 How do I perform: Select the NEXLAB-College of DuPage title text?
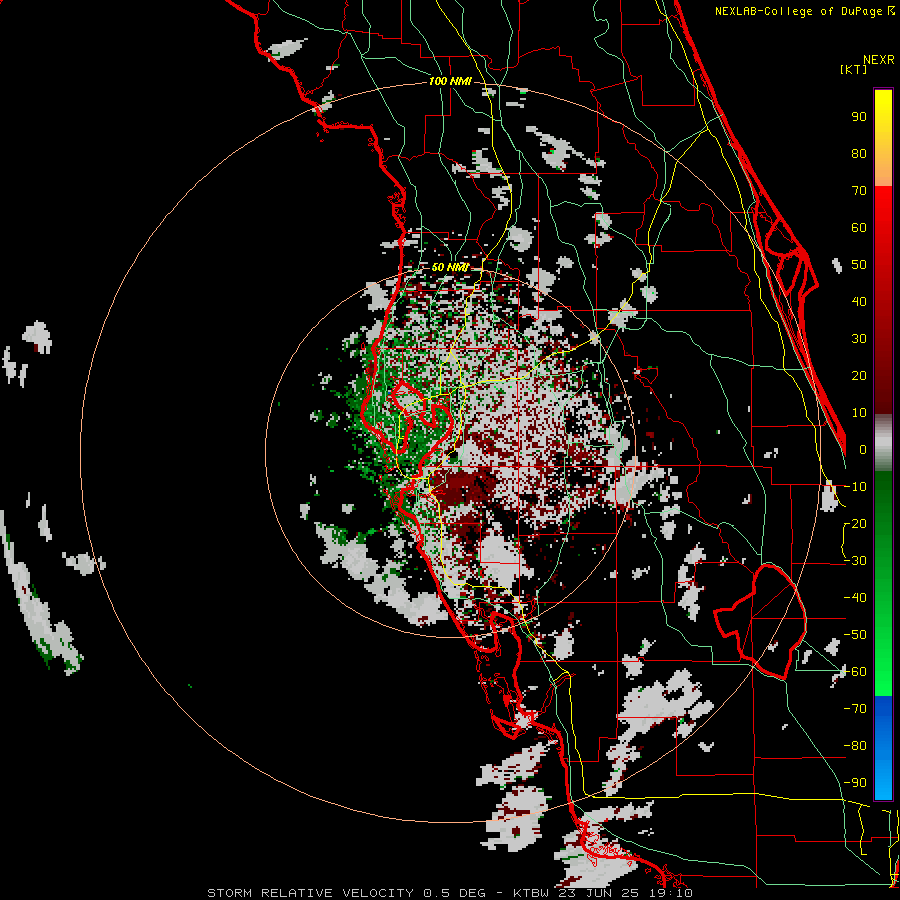pyautogui.click(x=804, y=11)
